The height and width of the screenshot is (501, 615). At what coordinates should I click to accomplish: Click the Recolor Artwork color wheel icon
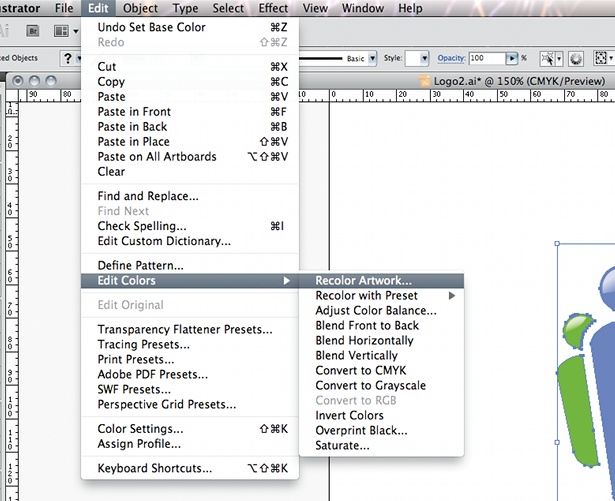576,59
